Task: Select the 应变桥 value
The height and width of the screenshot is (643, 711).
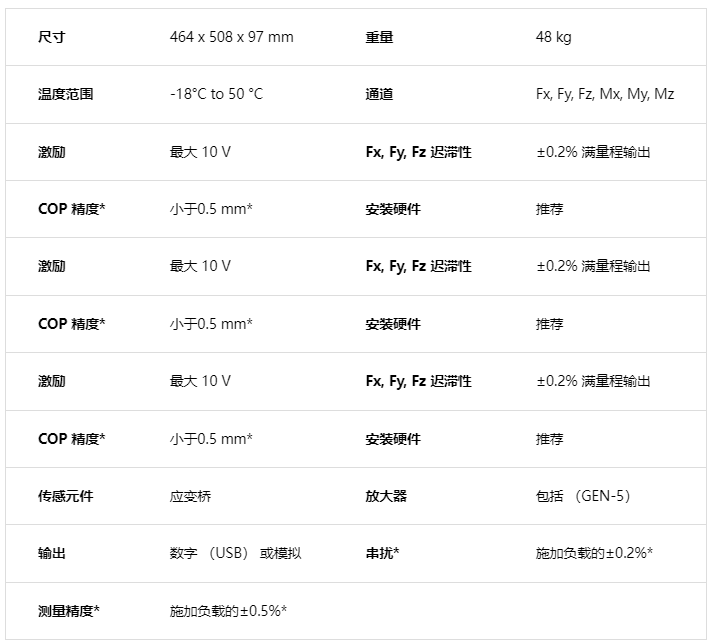Action: pos(190,496)
